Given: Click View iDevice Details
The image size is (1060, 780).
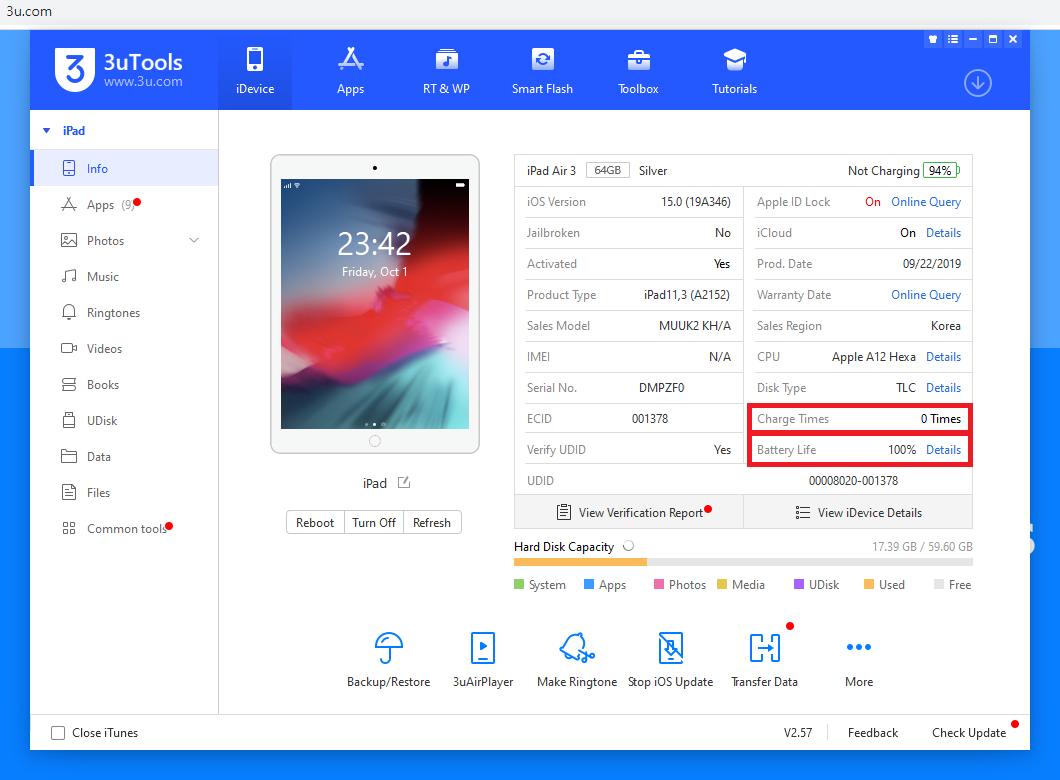Looking at the screenshot, I should point(859,512).
